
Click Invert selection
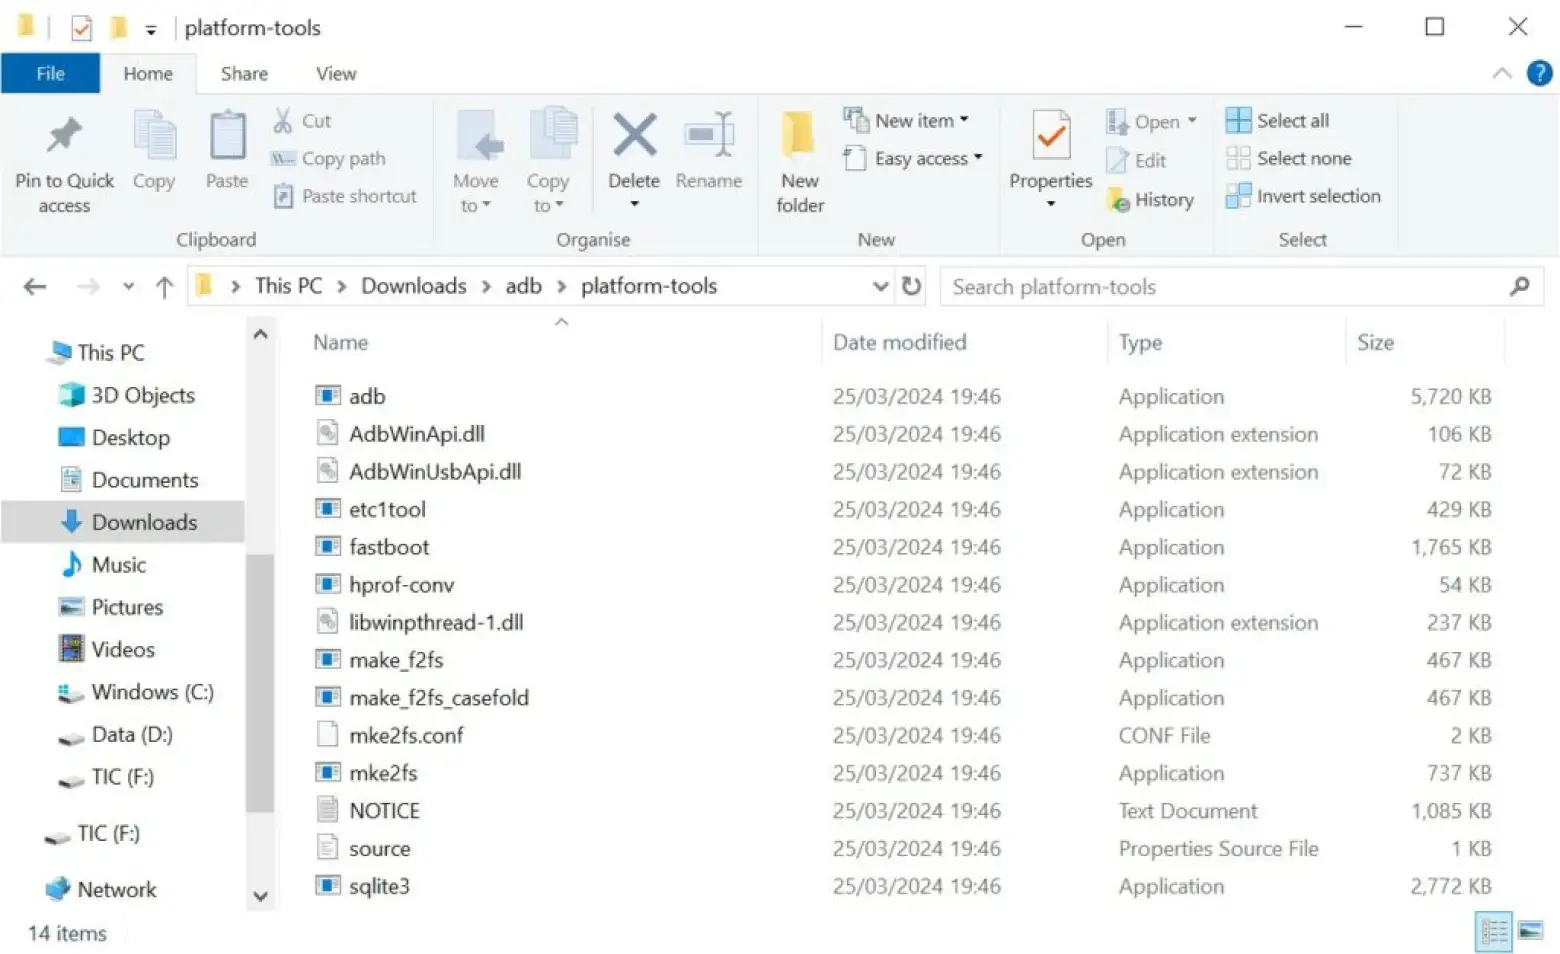1303,196
